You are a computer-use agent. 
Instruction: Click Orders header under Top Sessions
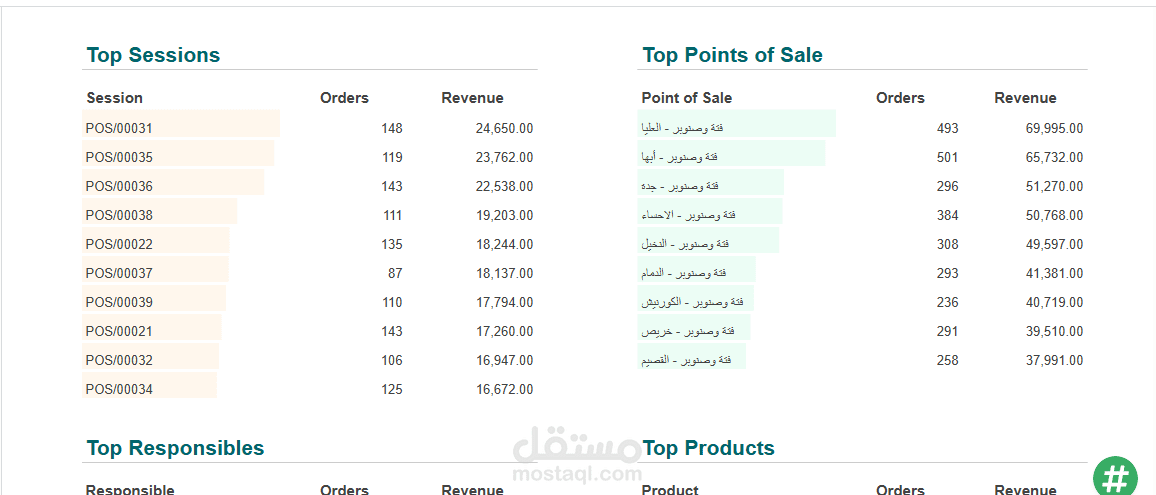[344, 98]
